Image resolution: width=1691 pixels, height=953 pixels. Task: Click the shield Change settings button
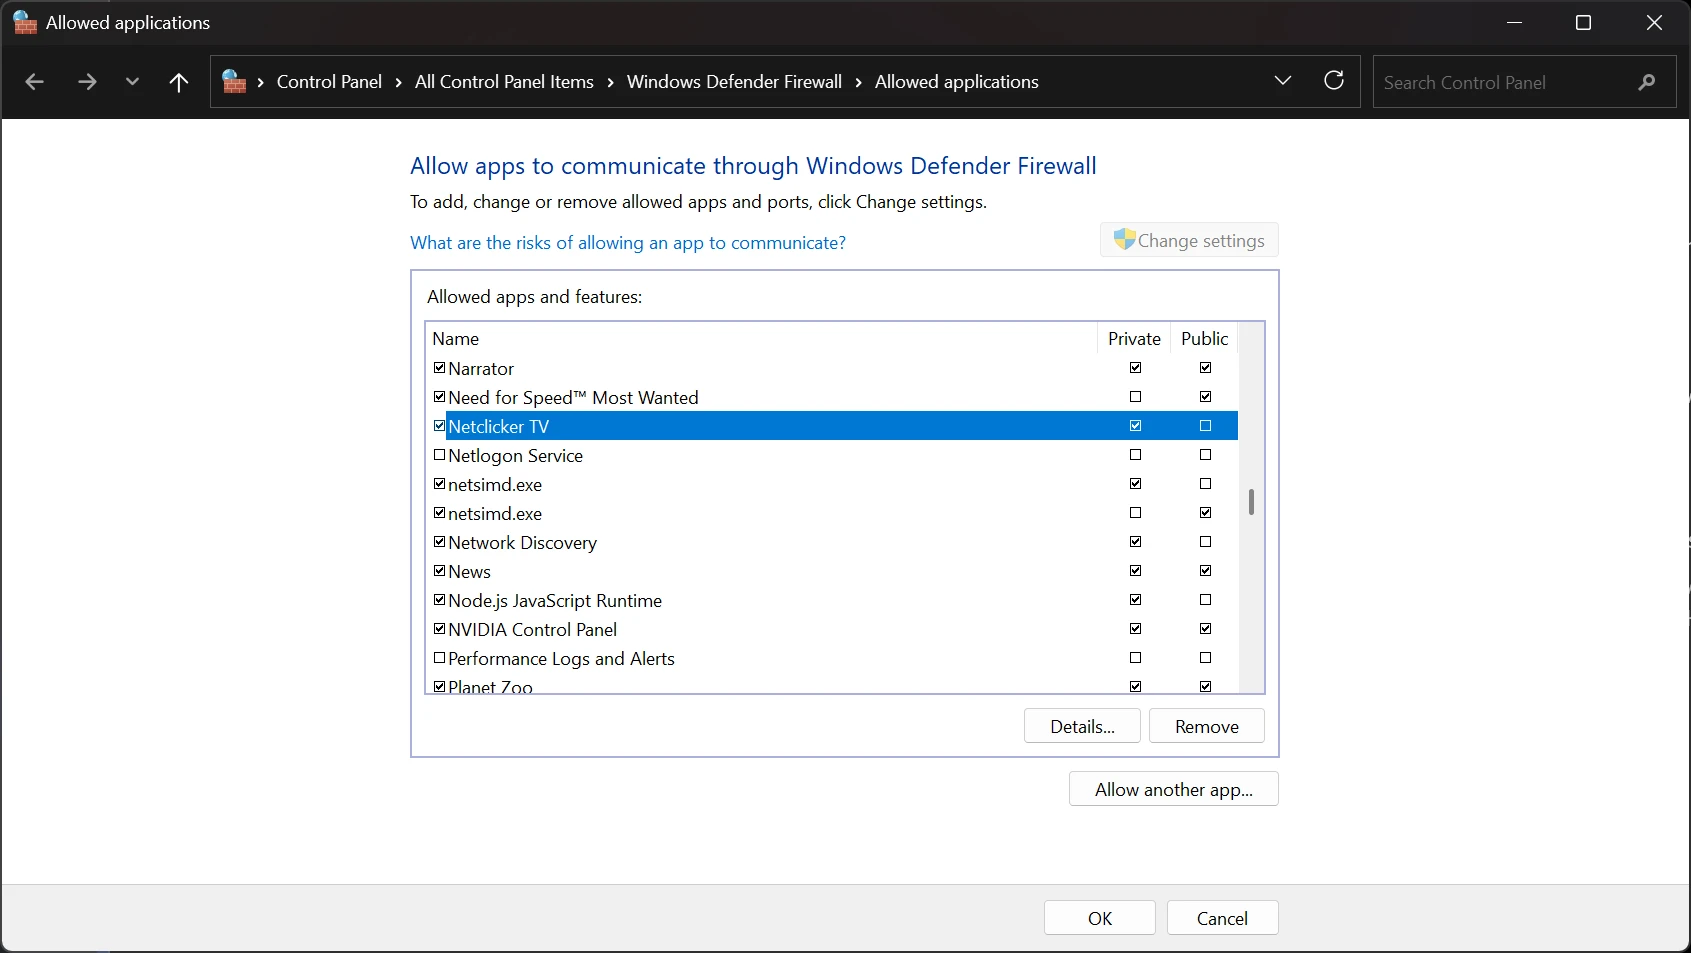(1189, 240)
